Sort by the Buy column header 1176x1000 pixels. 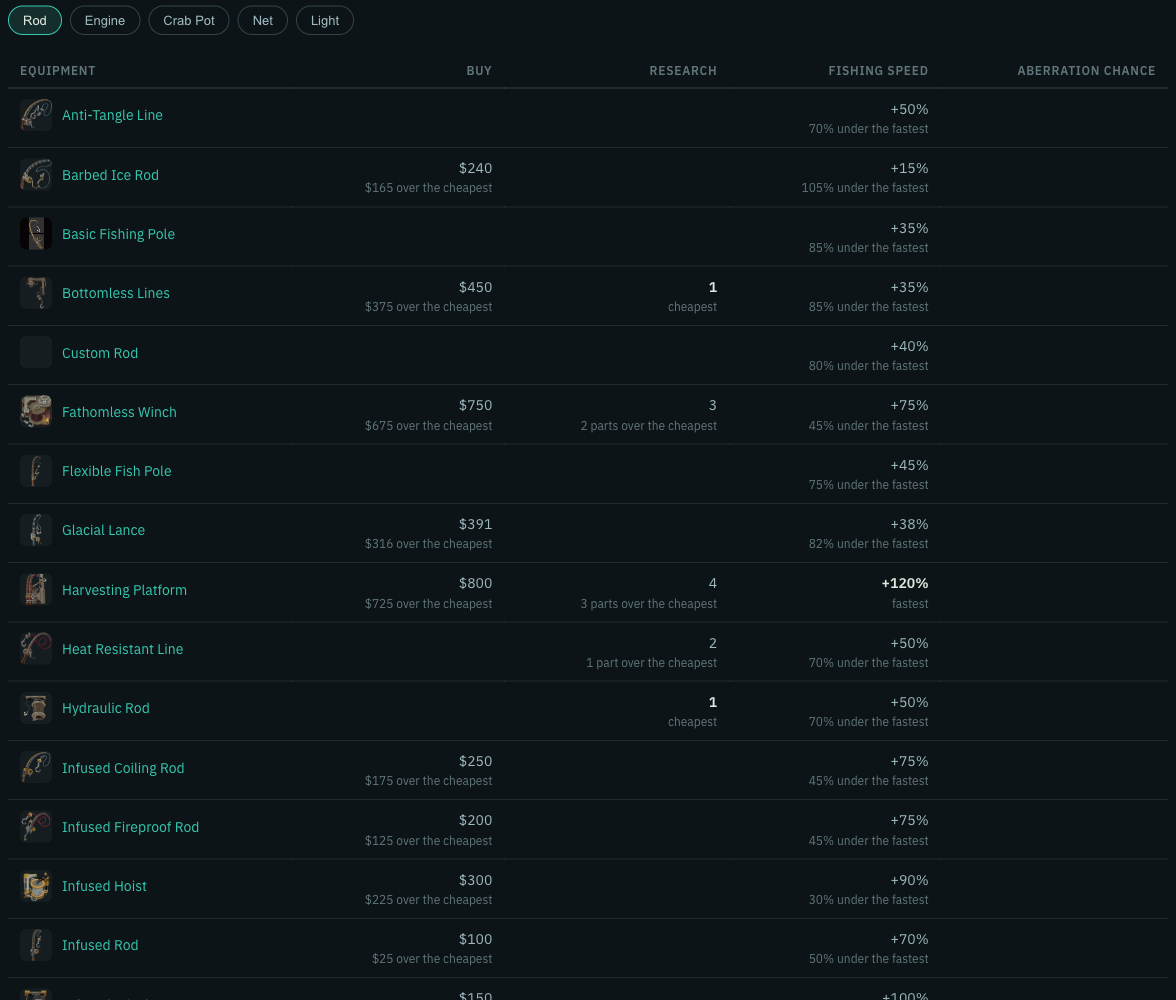479,71
